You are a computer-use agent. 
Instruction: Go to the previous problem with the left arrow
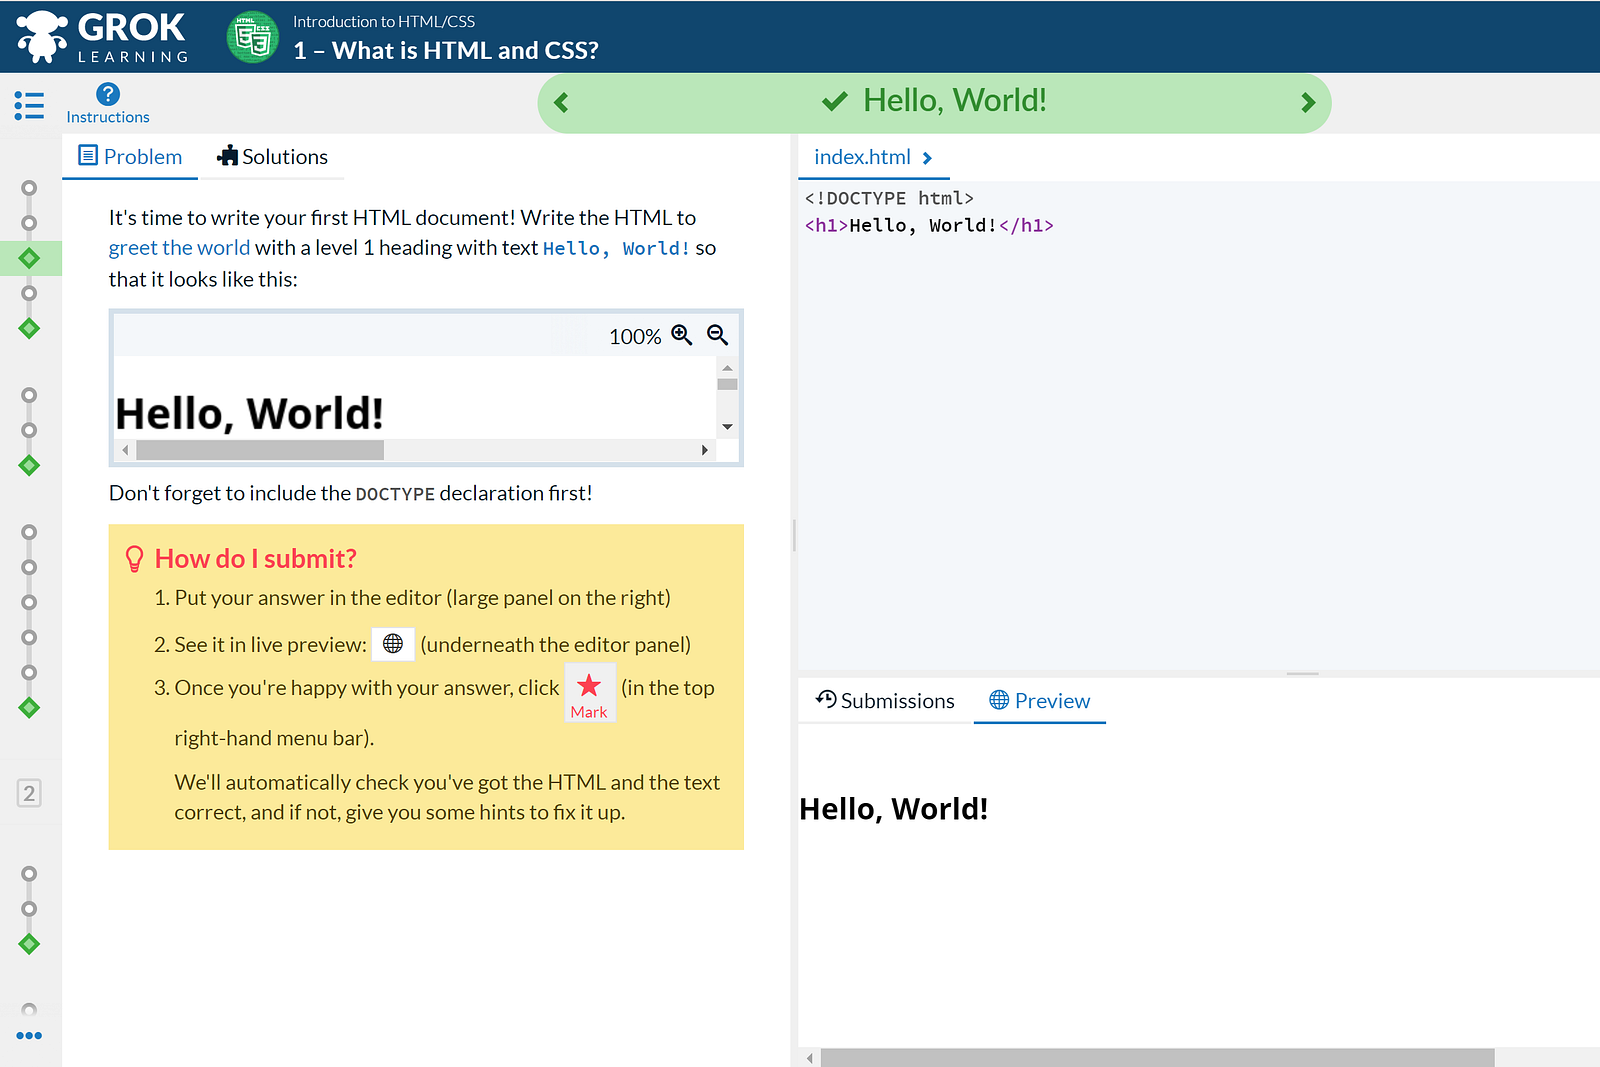(x=561, y=103)
